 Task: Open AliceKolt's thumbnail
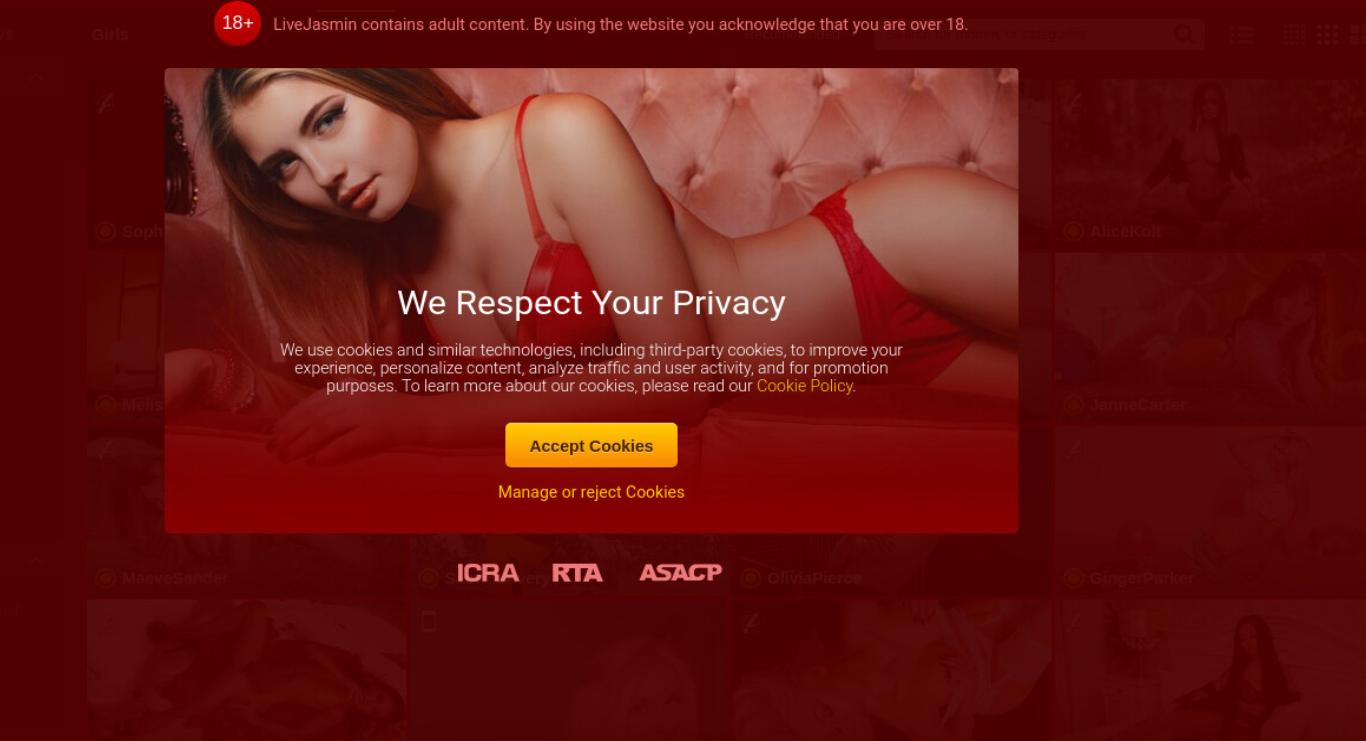(x=1210, y=165)
